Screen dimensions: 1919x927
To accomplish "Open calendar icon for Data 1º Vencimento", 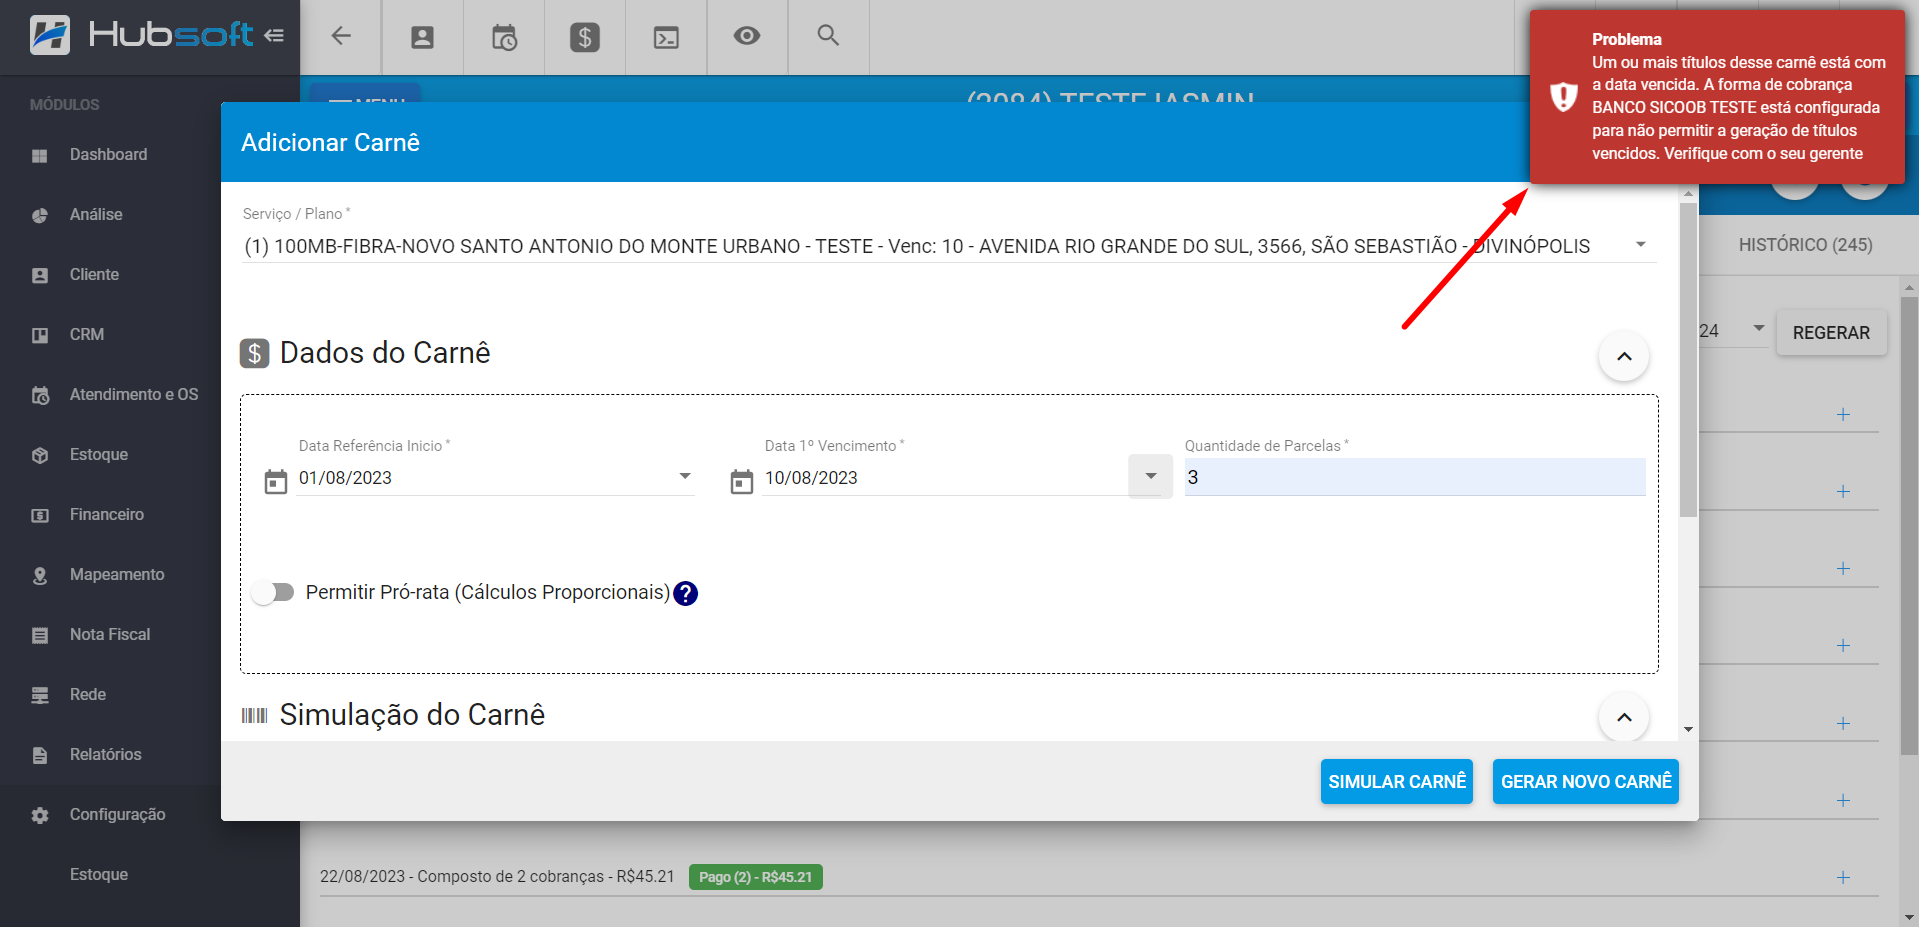I will coord(742,482).
